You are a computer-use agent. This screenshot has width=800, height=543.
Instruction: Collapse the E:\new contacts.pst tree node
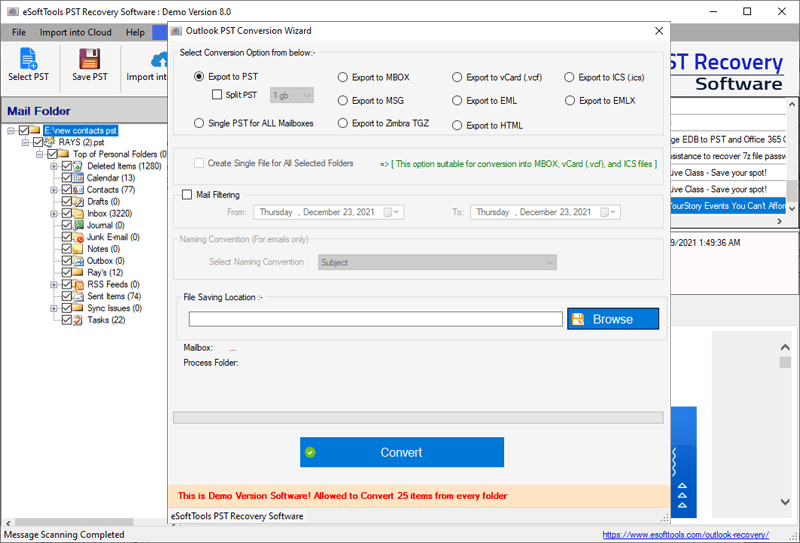(x=11, y=131)
